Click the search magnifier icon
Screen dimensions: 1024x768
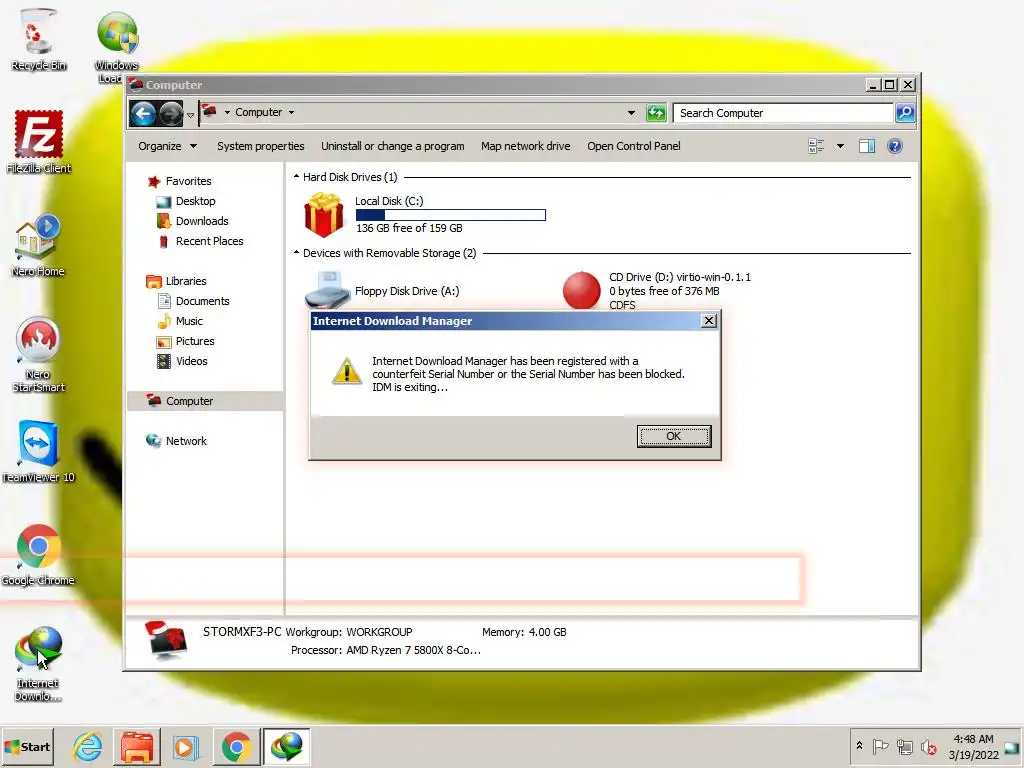click(x=904, y=113)
